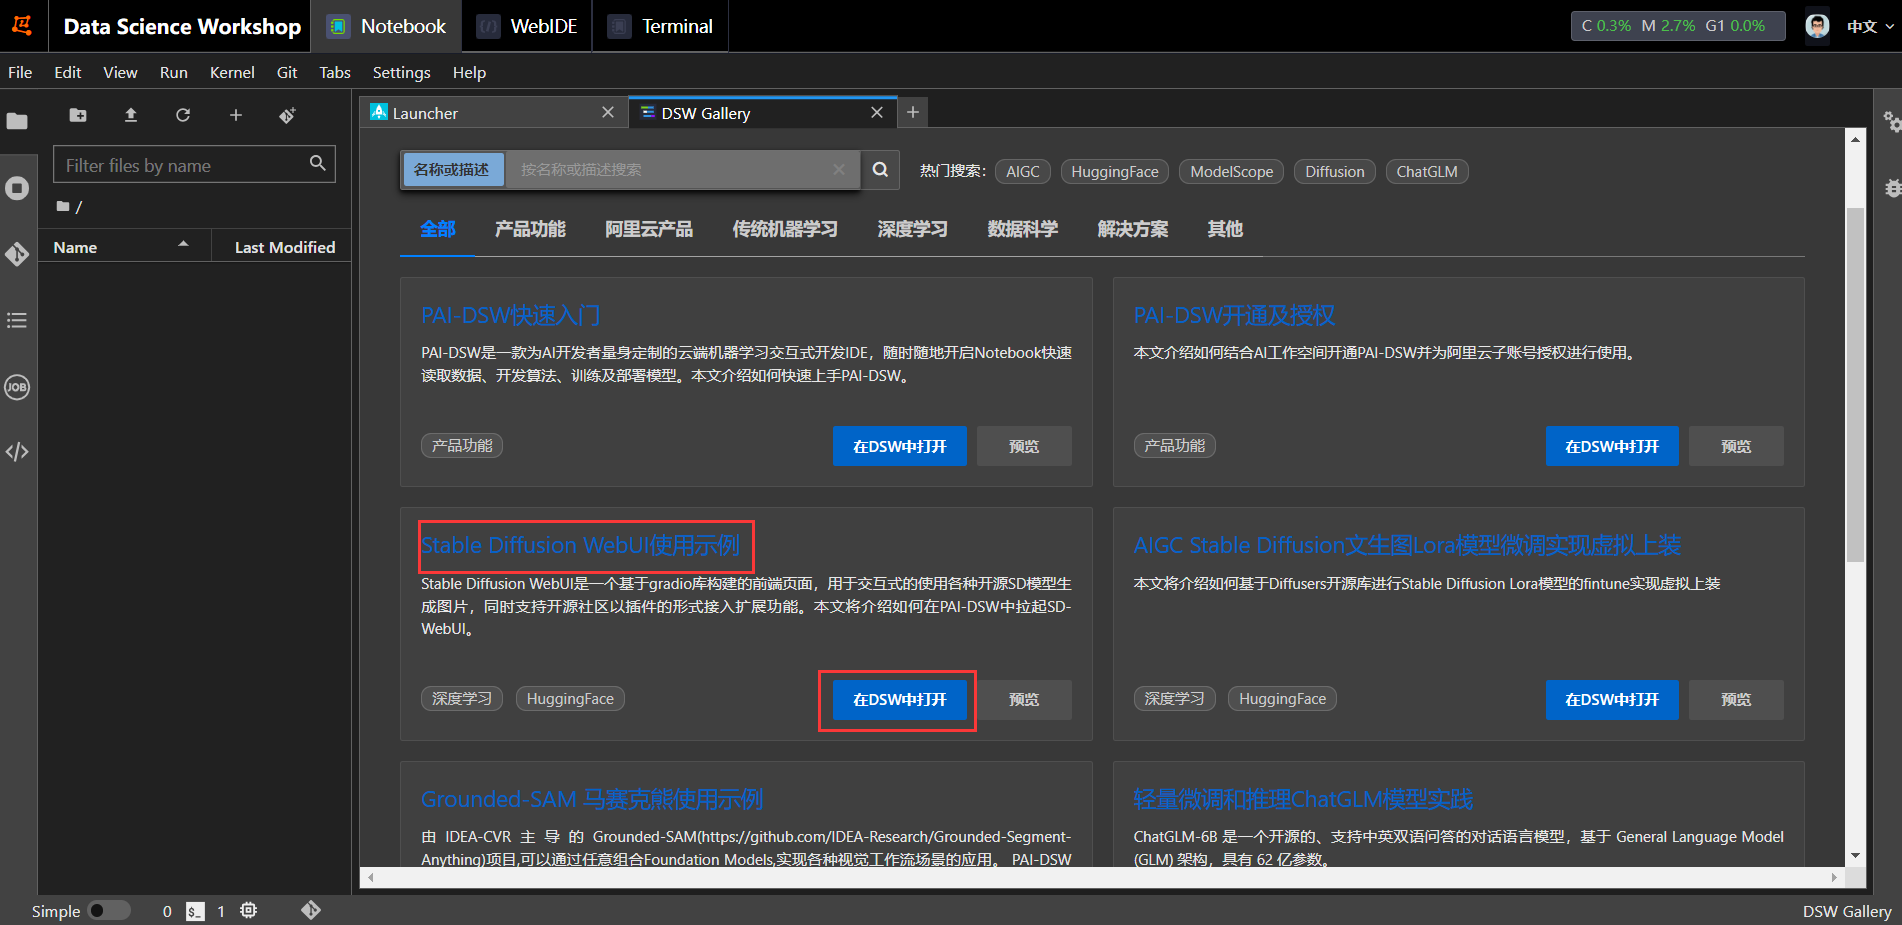
Task: Open new launcher with plus icon
Action: click(x=236, y=115)
